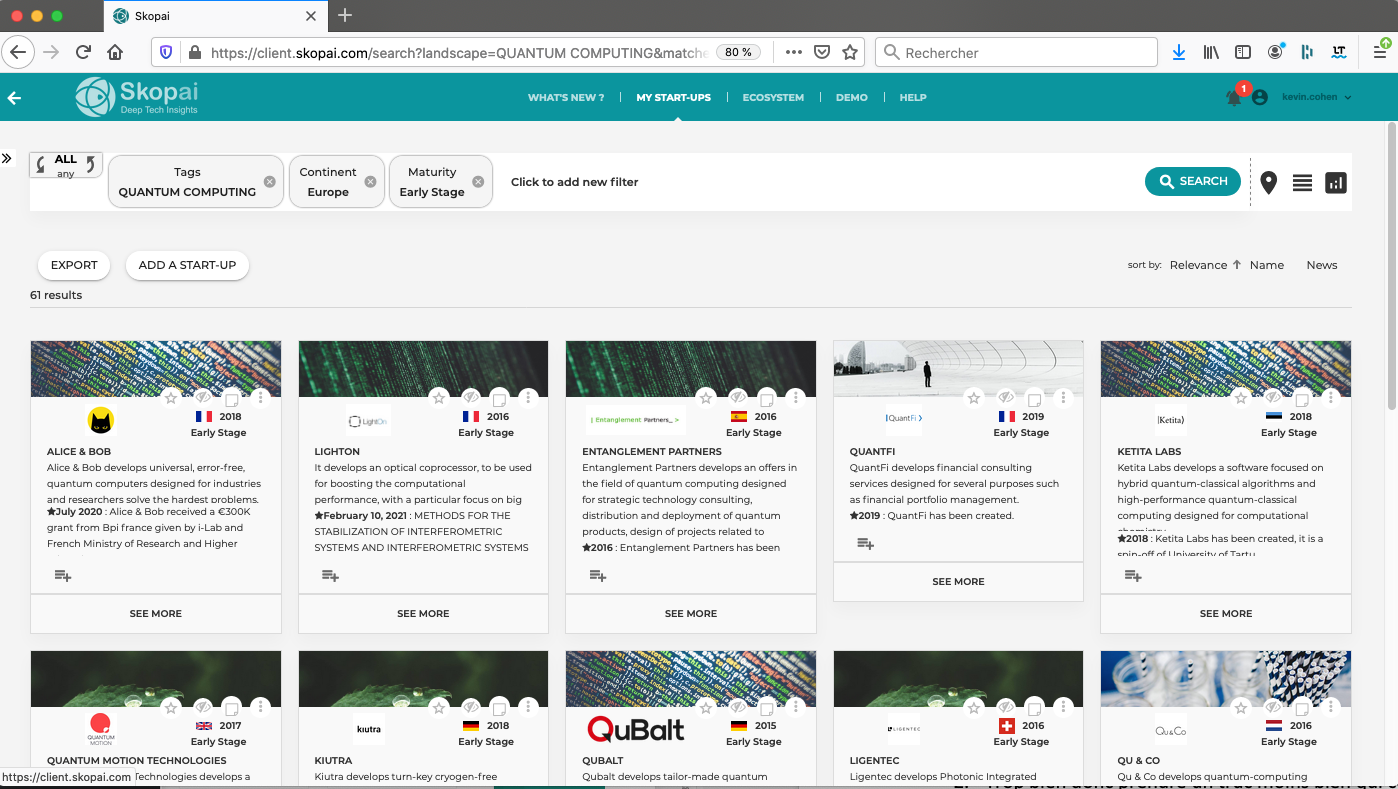Hide LightOn with the eye icon
1398x789 pixels.
[x=470, y=398]
